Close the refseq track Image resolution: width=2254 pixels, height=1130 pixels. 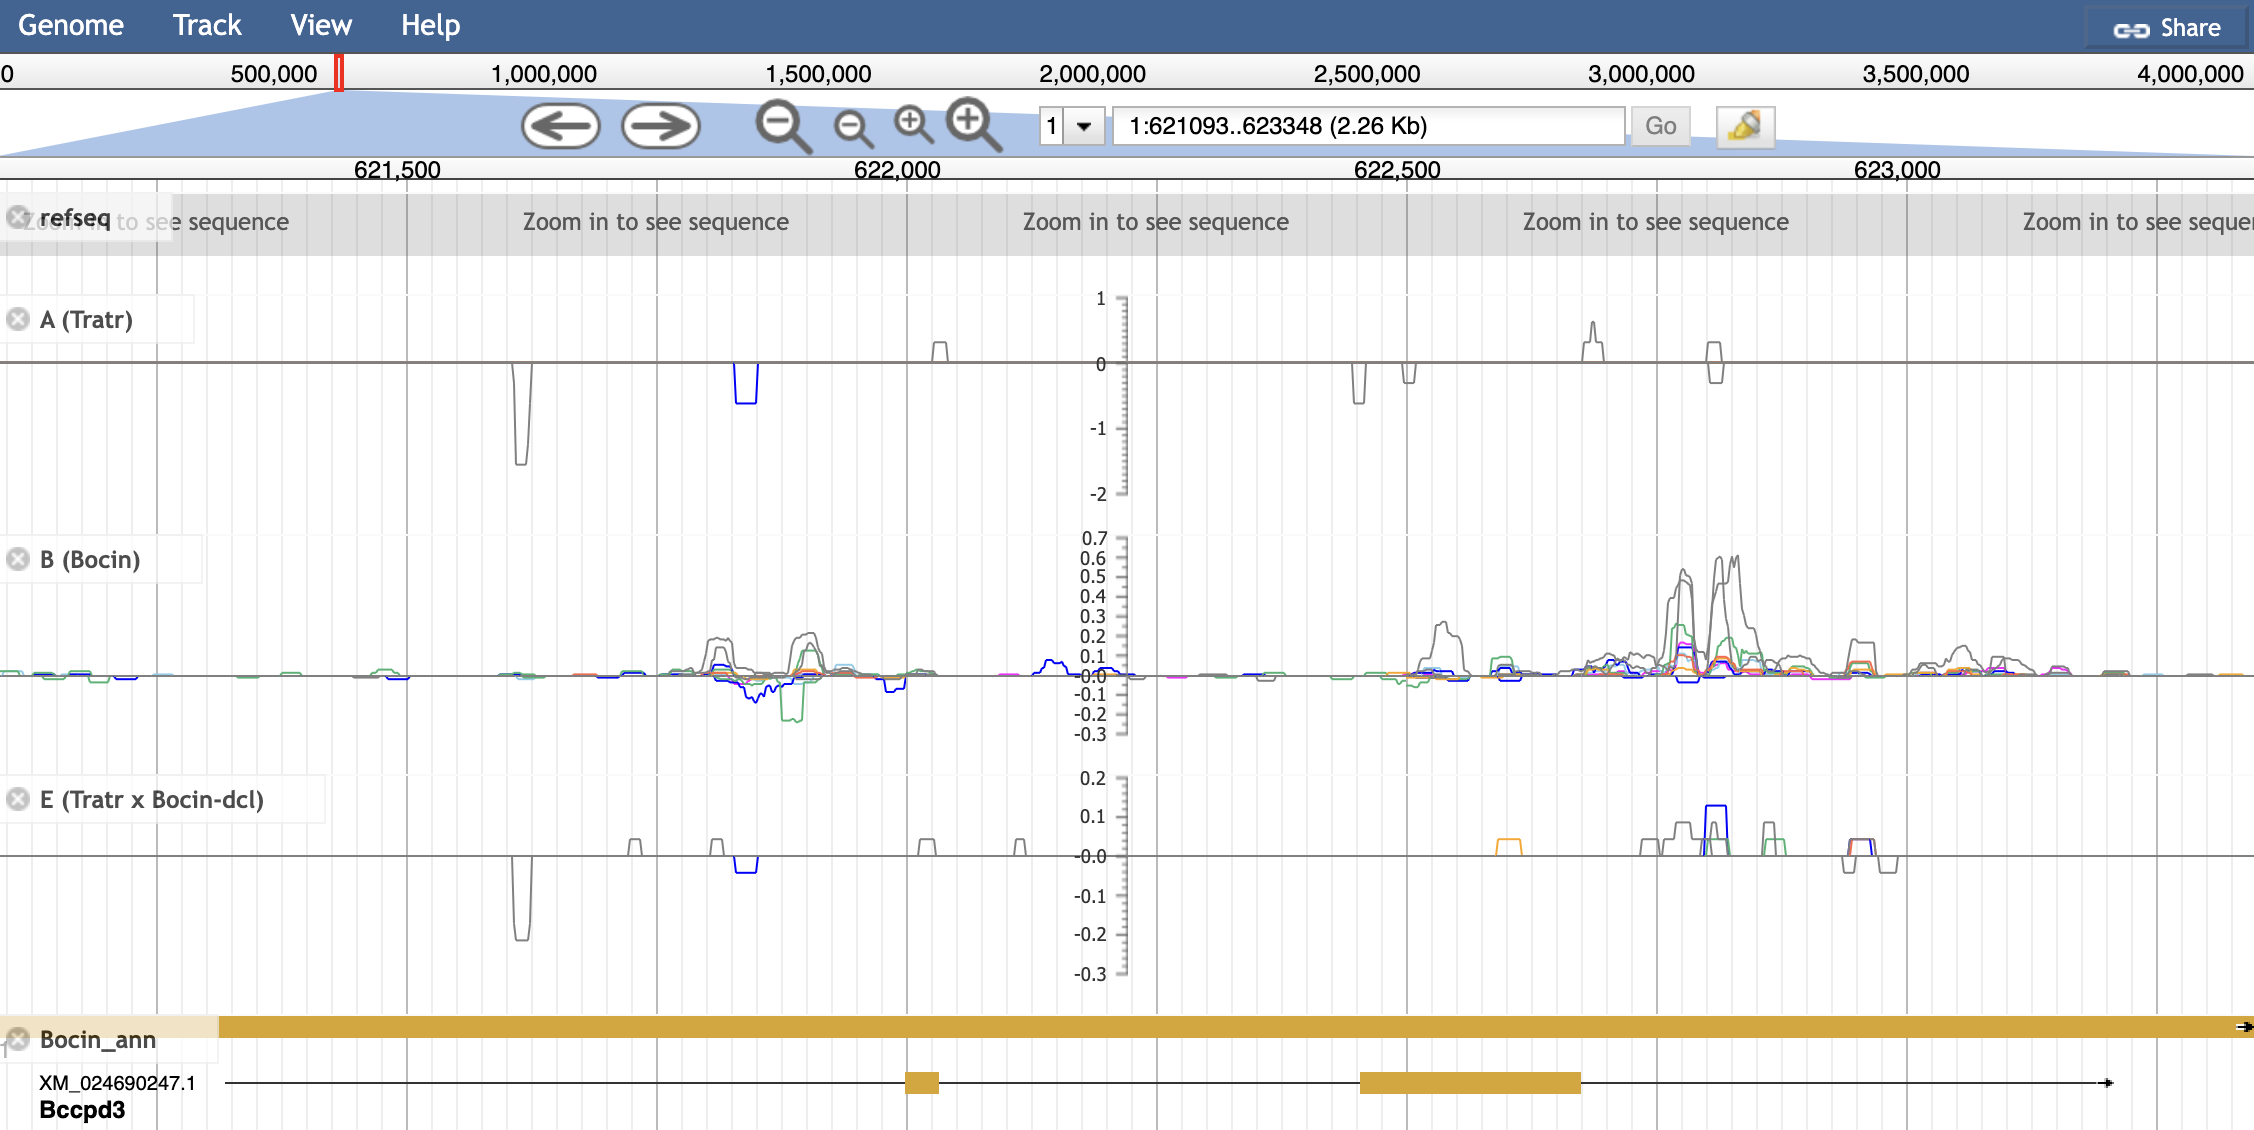pyautogui.click(x=18, y=218)
